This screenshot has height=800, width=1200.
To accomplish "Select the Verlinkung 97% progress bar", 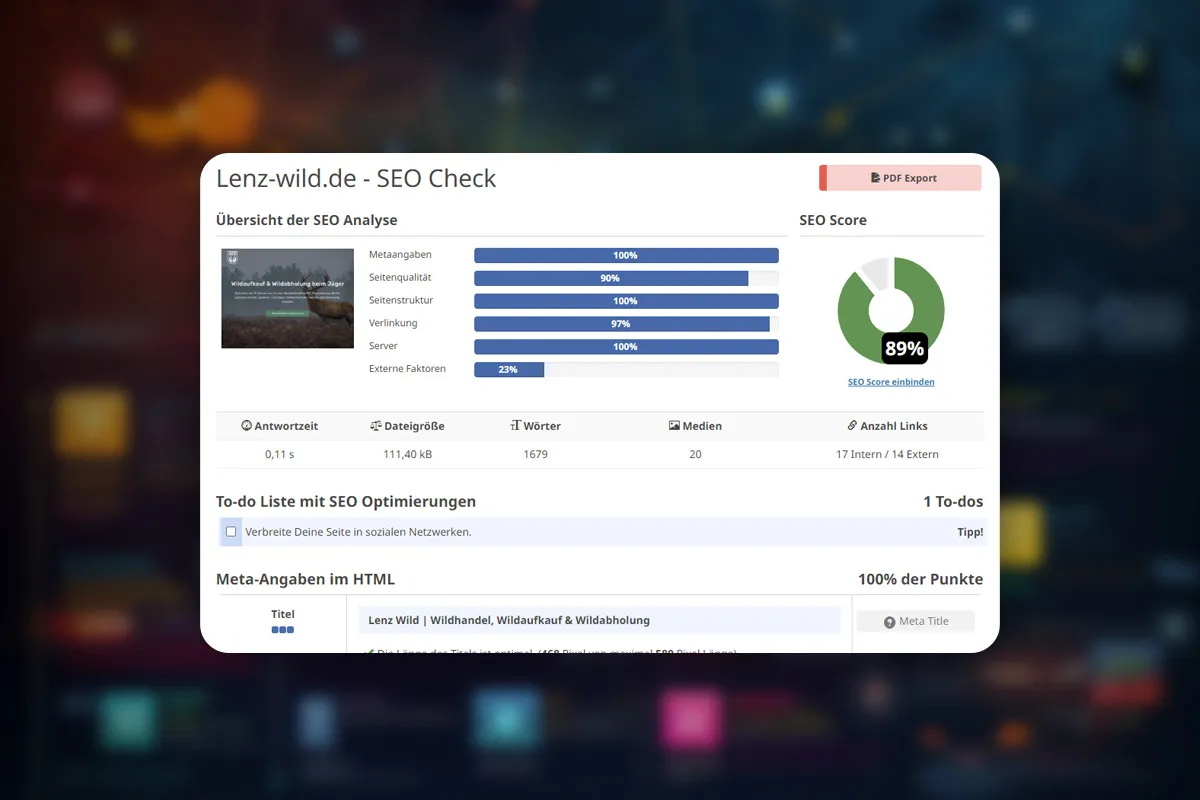I will (626, 324).
